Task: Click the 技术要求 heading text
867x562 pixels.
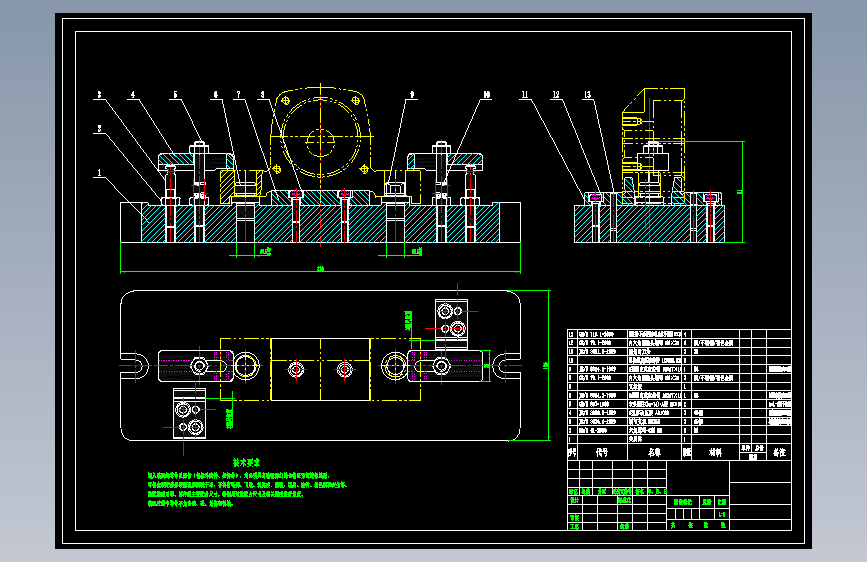Action: pos(246,462)
